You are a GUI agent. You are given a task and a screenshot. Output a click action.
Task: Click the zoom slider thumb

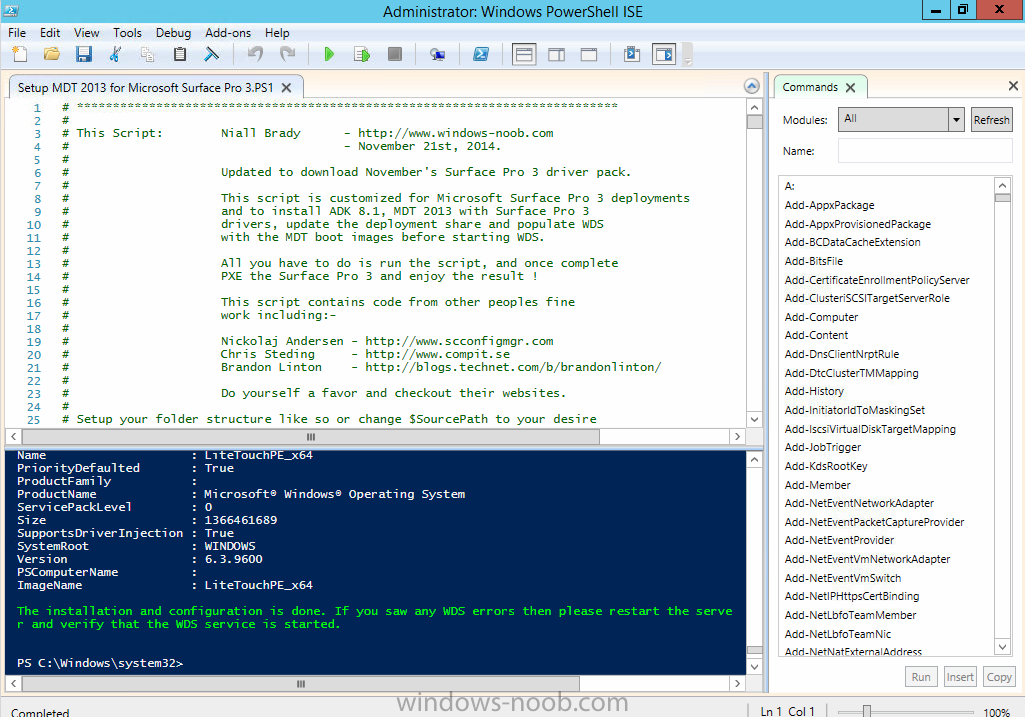(867, 711)
